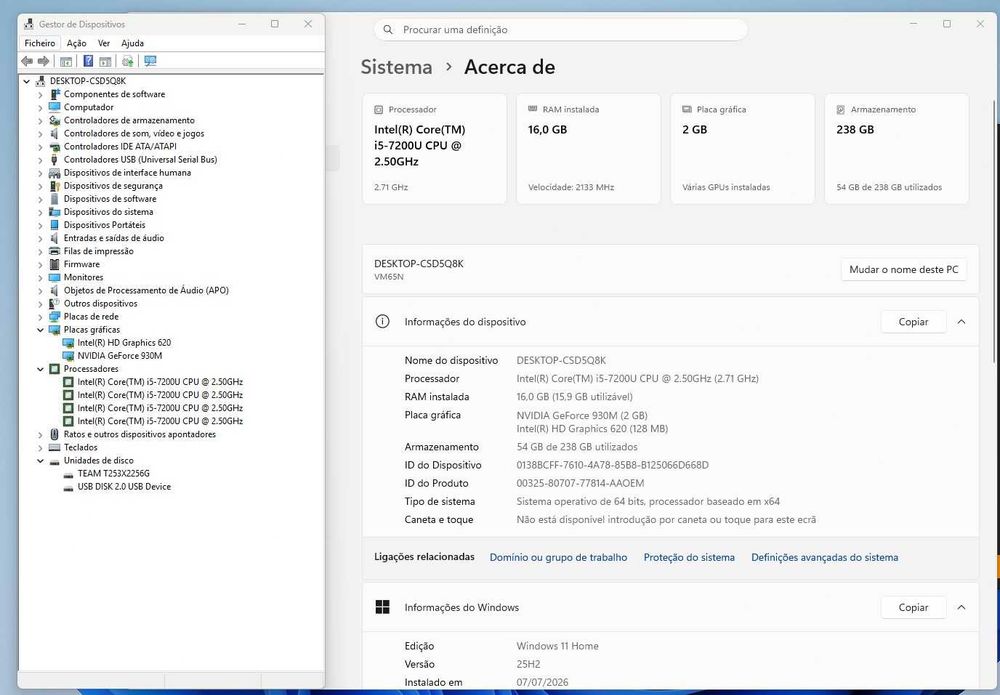Image resolution: width=1000 pixels, height=695 pixels.
Task: Click the network icon beside Placas de rede
Action: tap(55, 316)
